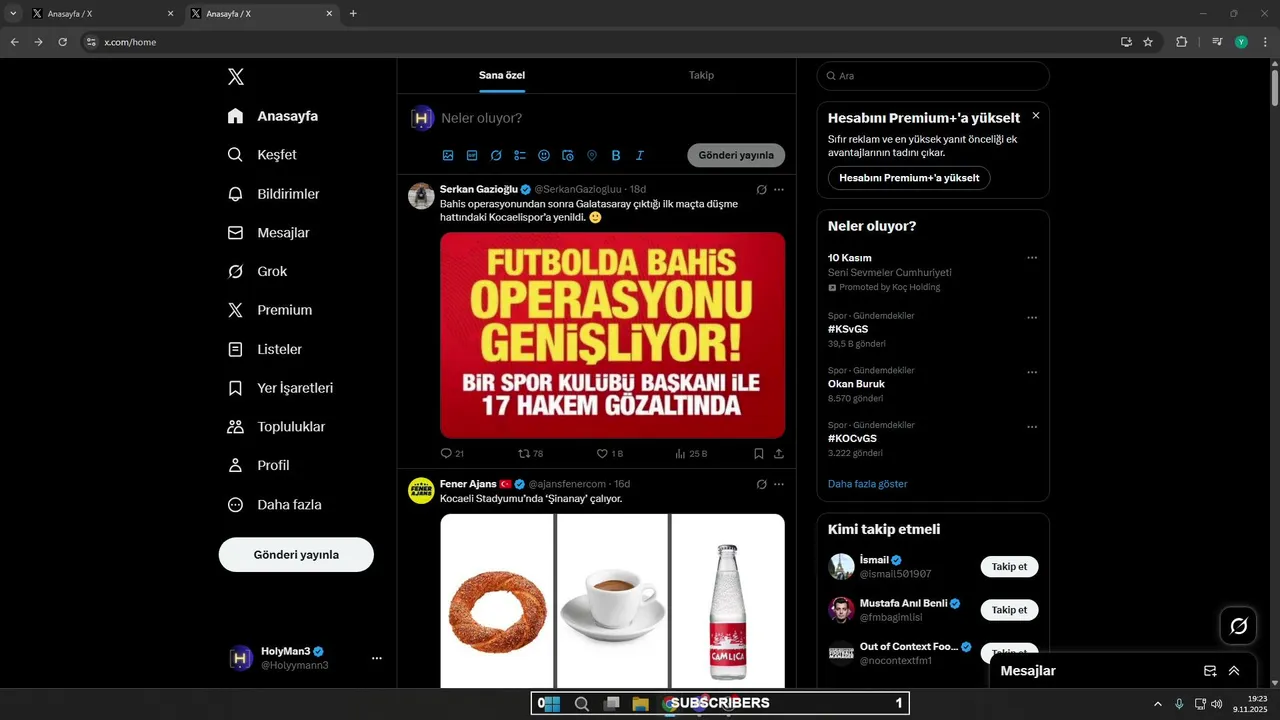
Task: Expand the Mesajlar drawer
Action: 1234,671
